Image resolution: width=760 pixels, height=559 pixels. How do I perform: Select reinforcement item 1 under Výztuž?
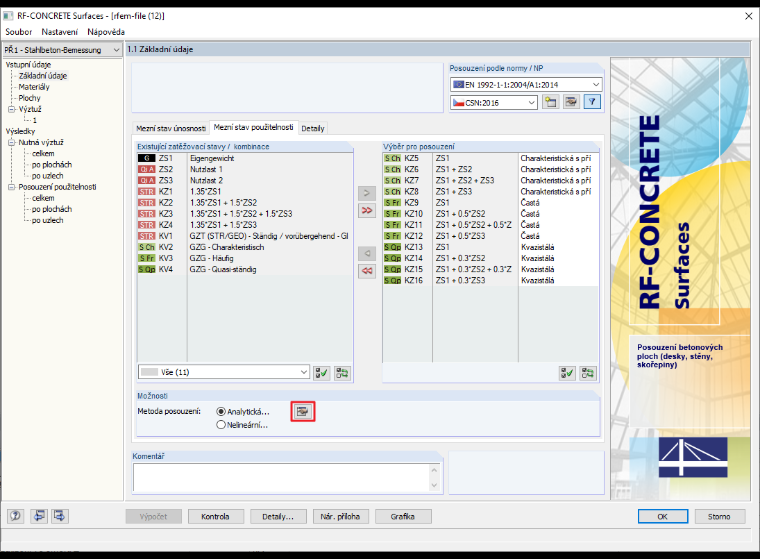pyautogui.click(x=34, y=120)
